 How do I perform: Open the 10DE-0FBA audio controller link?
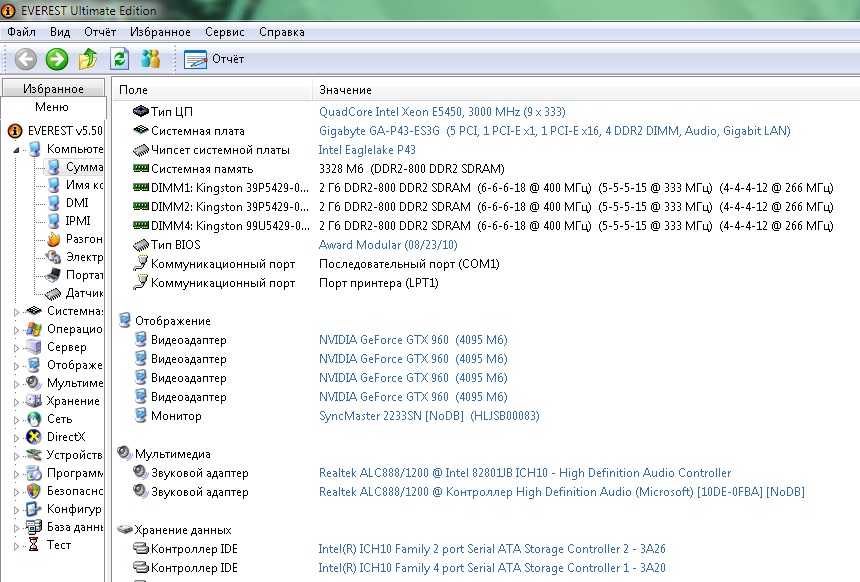[562, 492]
